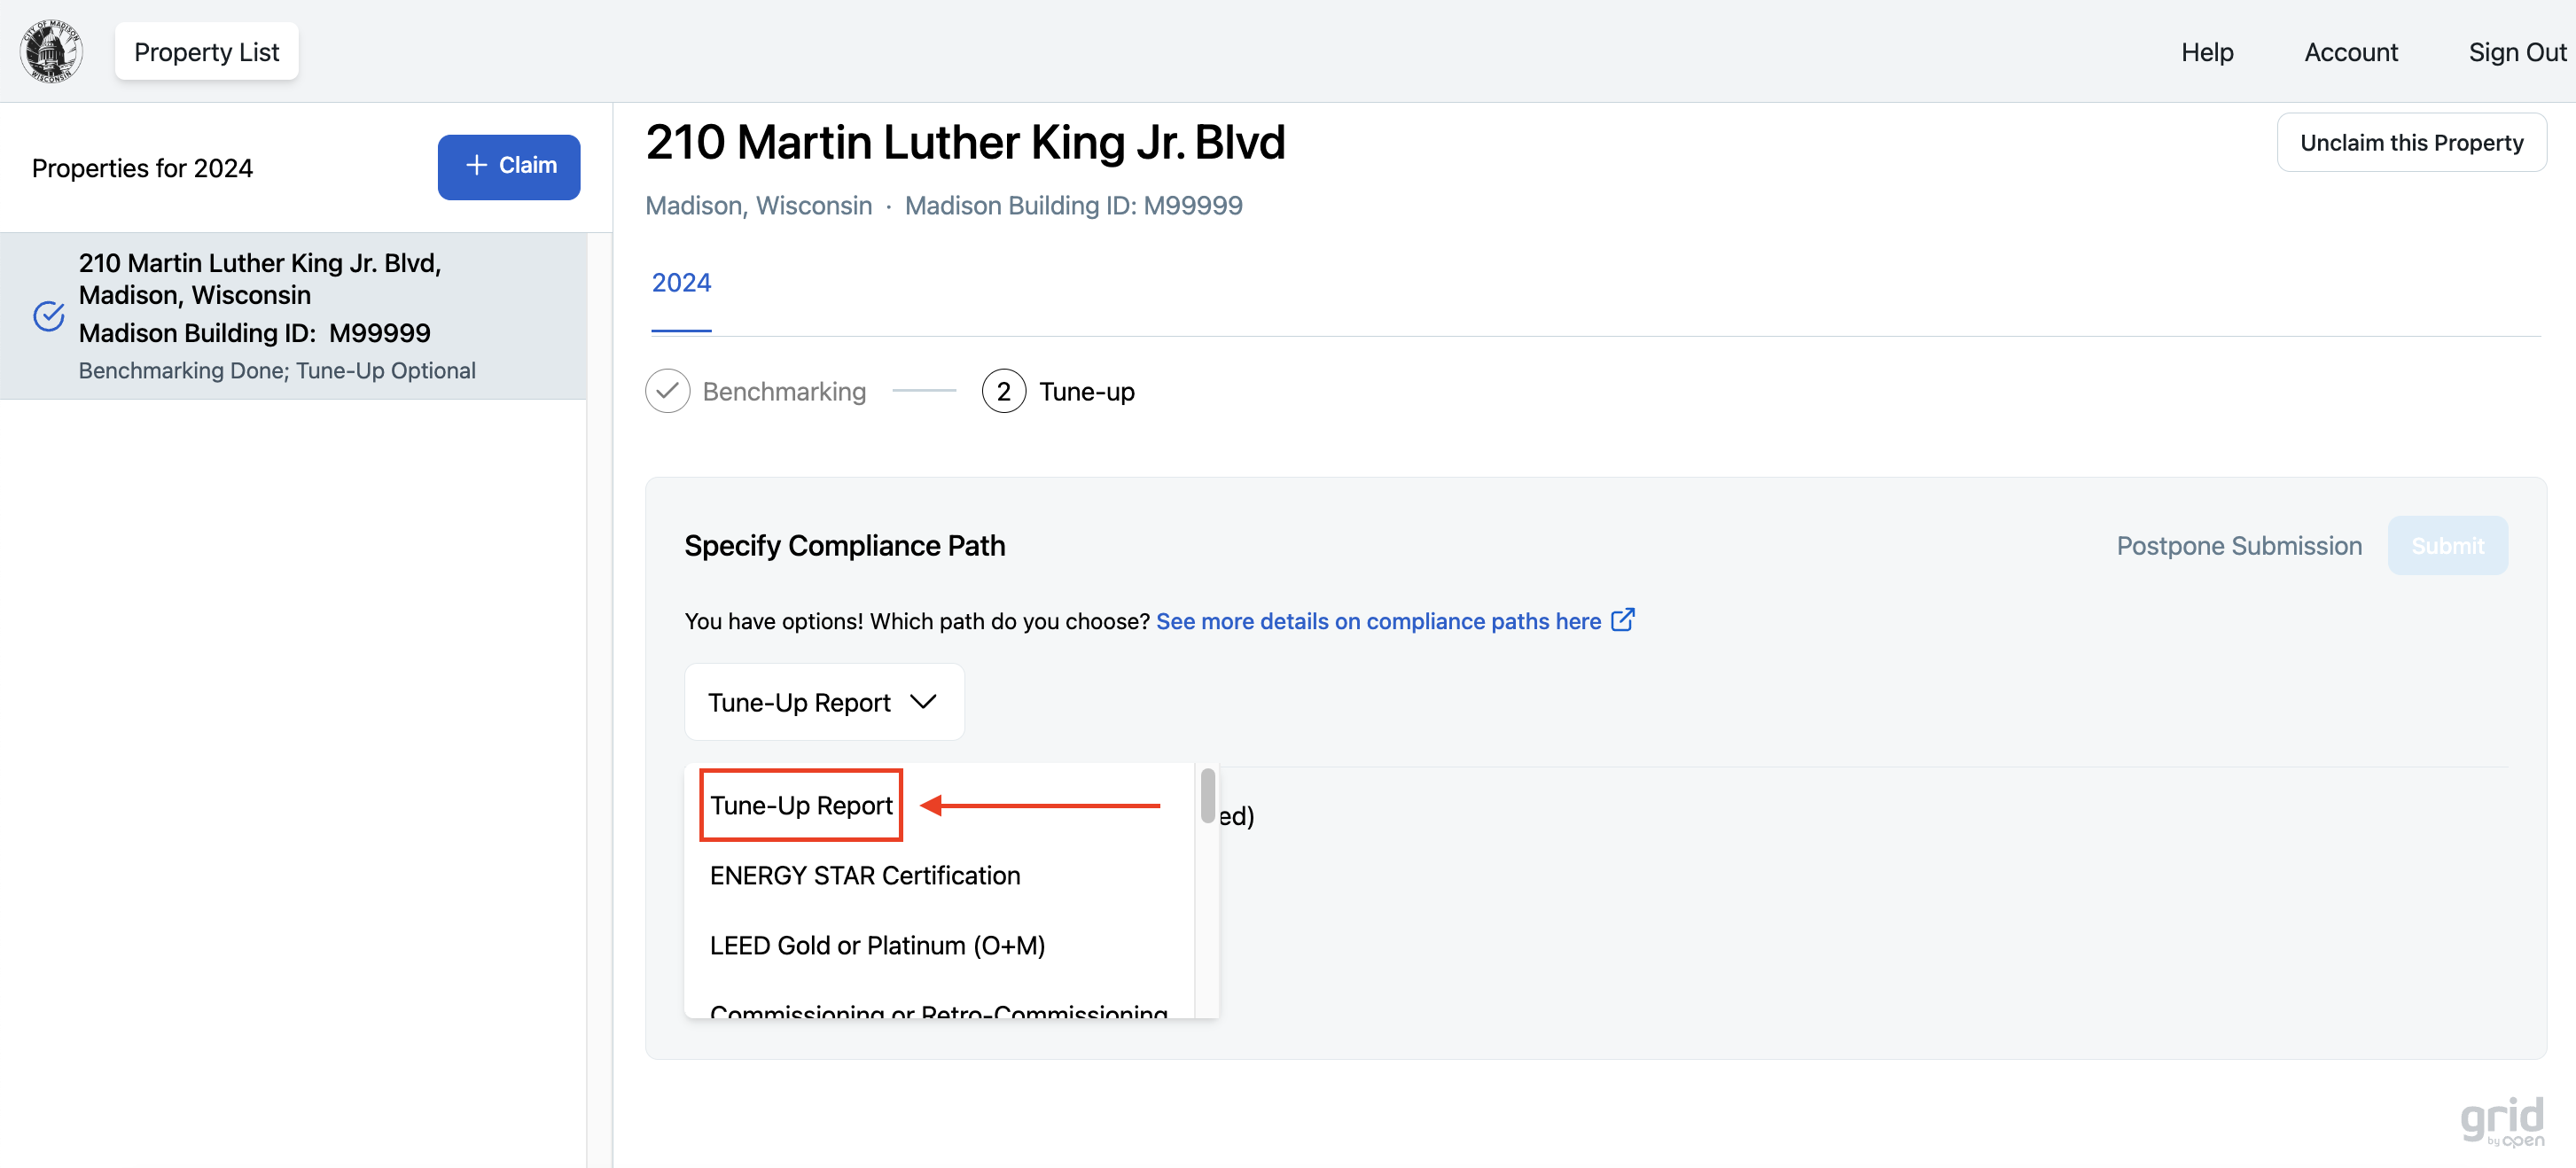The image size is (2576, 1168).
Task: Open the Help menu
Action: 2207,52
